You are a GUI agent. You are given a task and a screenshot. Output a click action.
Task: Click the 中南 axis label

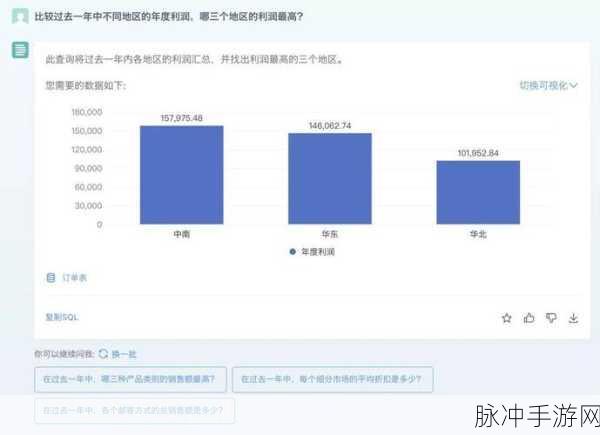tap(182, 234)
